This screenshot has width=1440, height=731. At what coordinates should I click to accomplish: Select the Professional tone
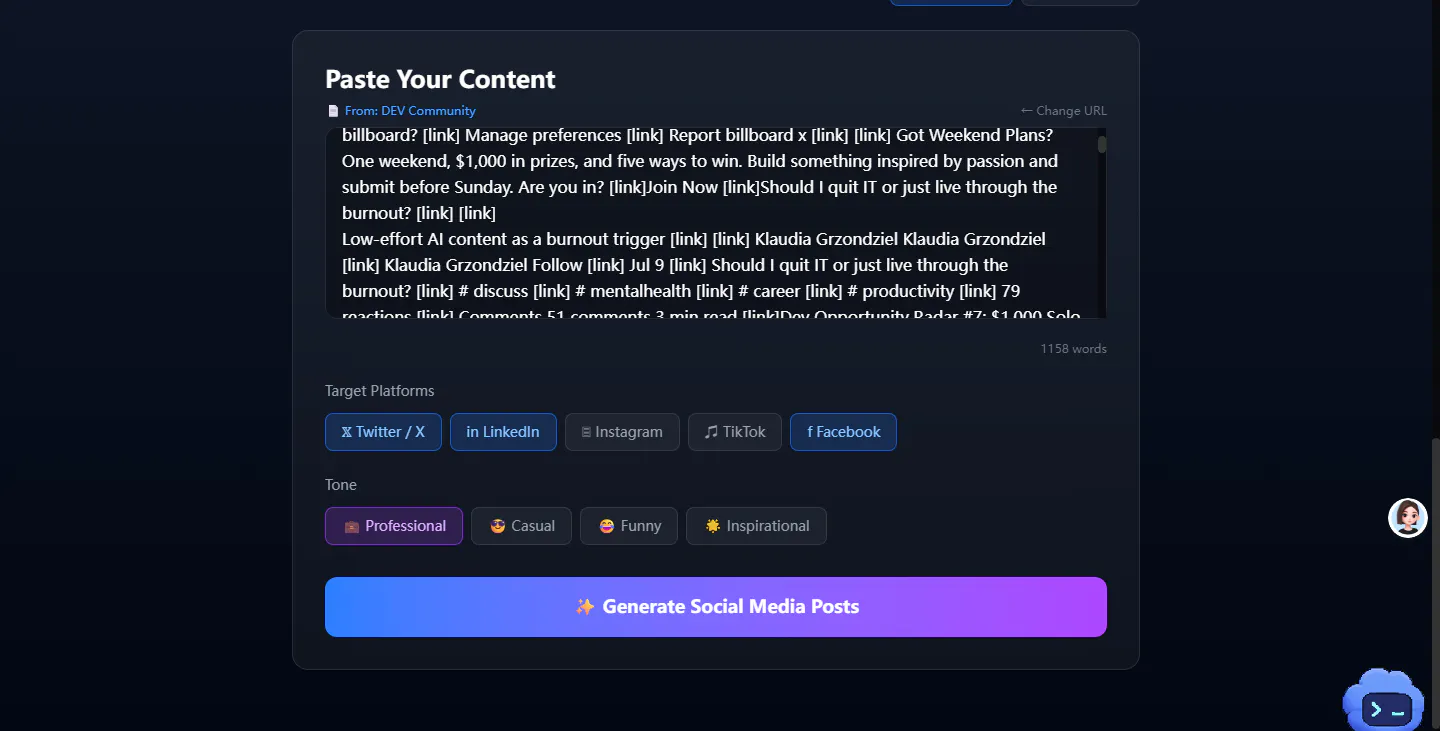click(394, 526)
